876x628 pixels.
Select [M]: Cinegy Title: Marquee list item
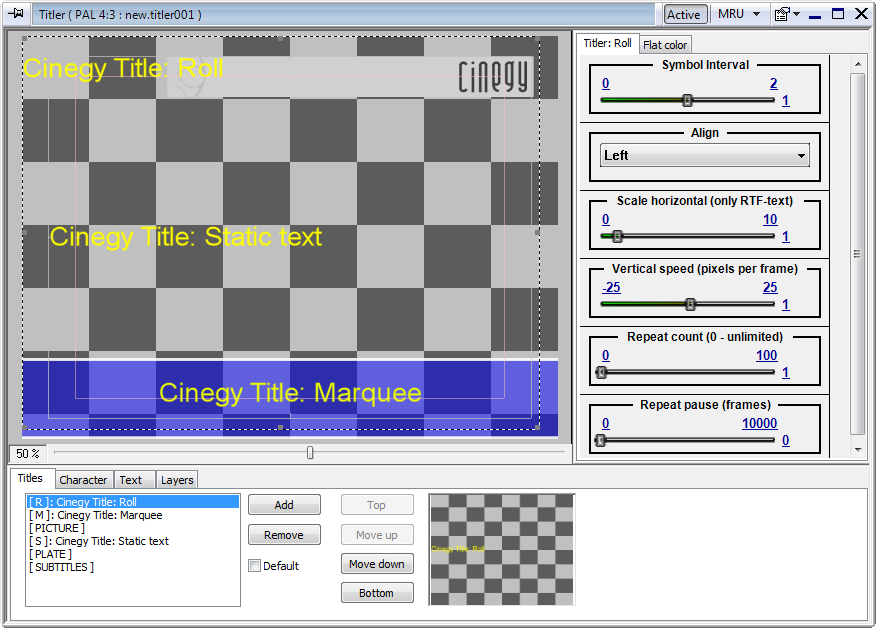point(133,515)
